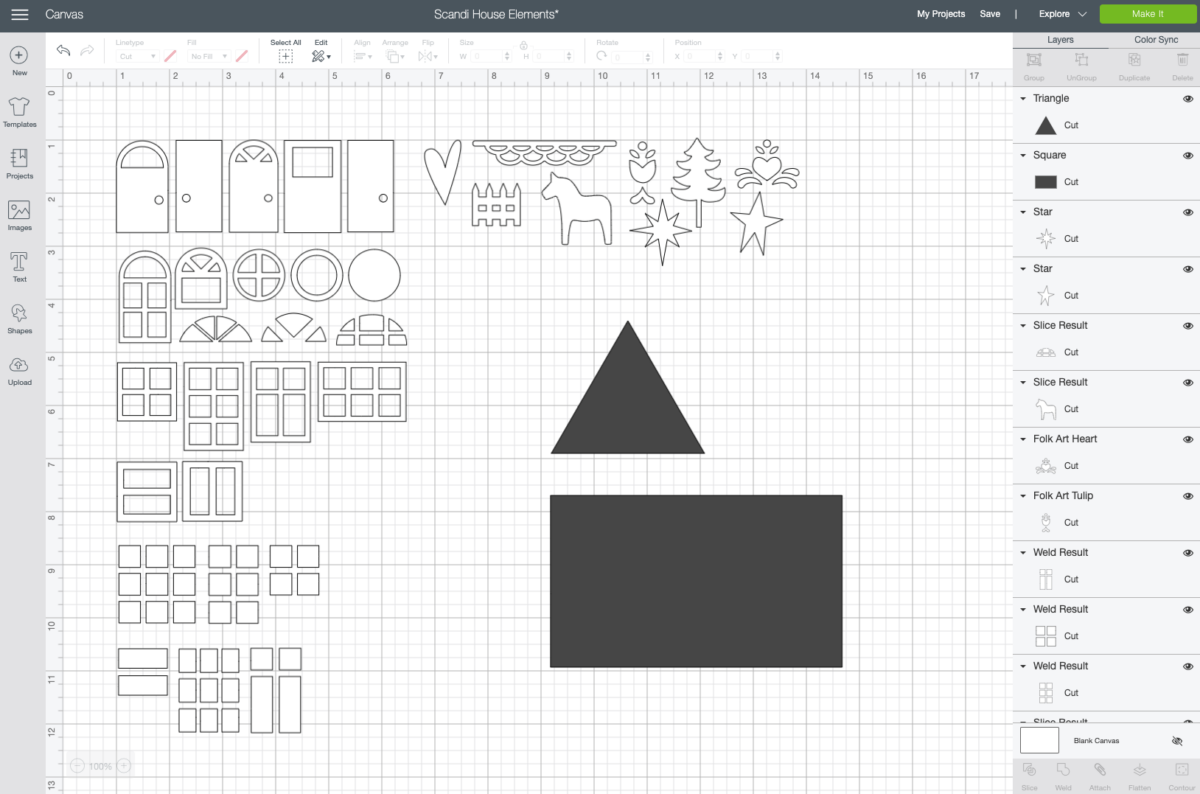Viewport: 1200px width, 794px height.
Task: Click the UnGroup icon
Action: [x=1081, y=61]
